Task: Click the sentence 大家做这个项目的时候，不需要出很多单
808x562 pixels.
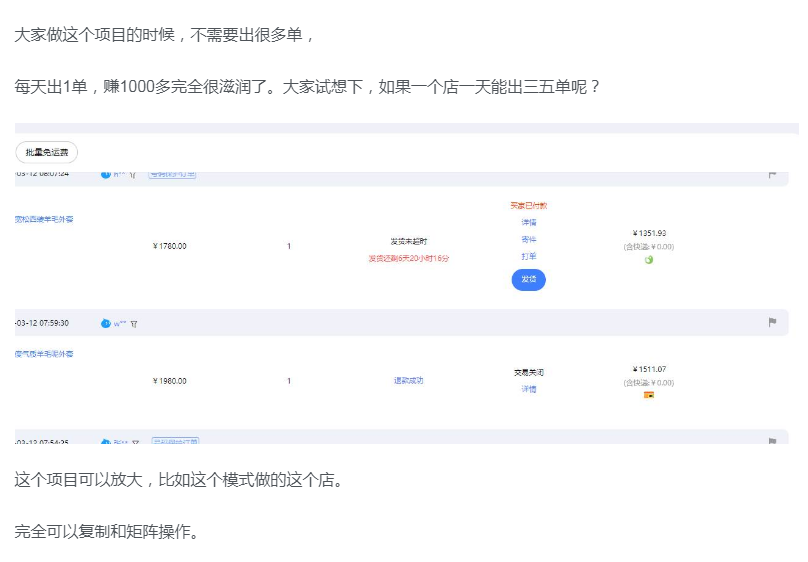Action: [x=164, y=35]
